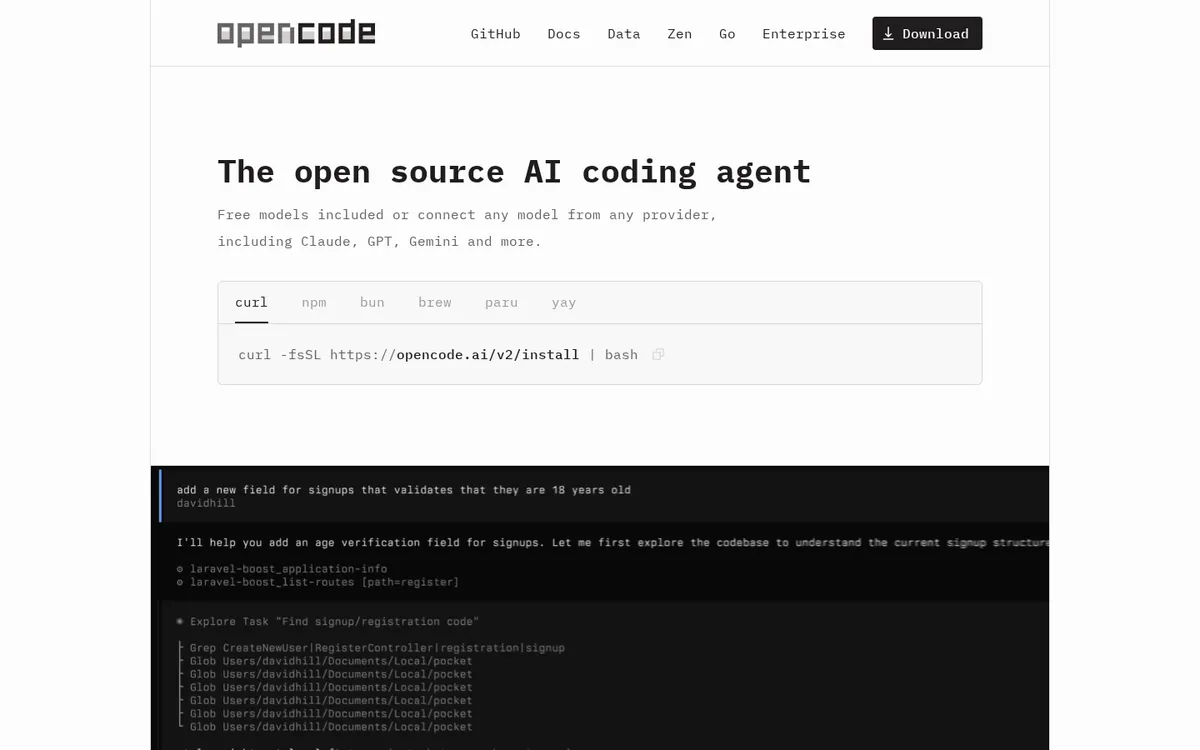
Task: Open the Docs page
Action: [x=564, y=34]
